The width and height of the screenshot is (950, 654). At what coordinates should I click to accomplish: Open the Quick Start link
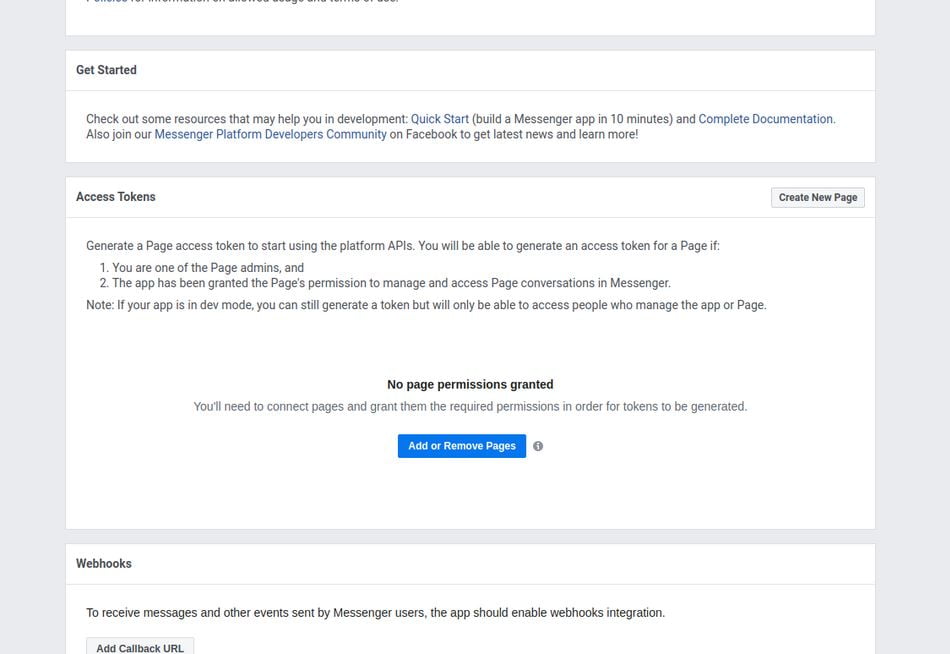[x=440, y=119]
